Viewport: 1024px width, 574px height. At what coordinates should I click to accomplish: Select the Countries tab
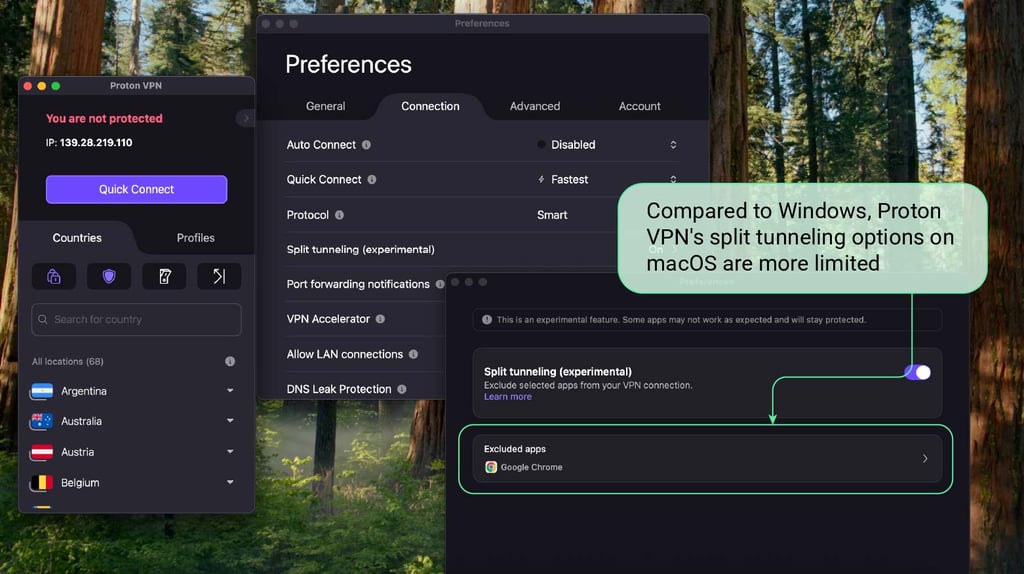pyautogui.click(x=77, y=238)
